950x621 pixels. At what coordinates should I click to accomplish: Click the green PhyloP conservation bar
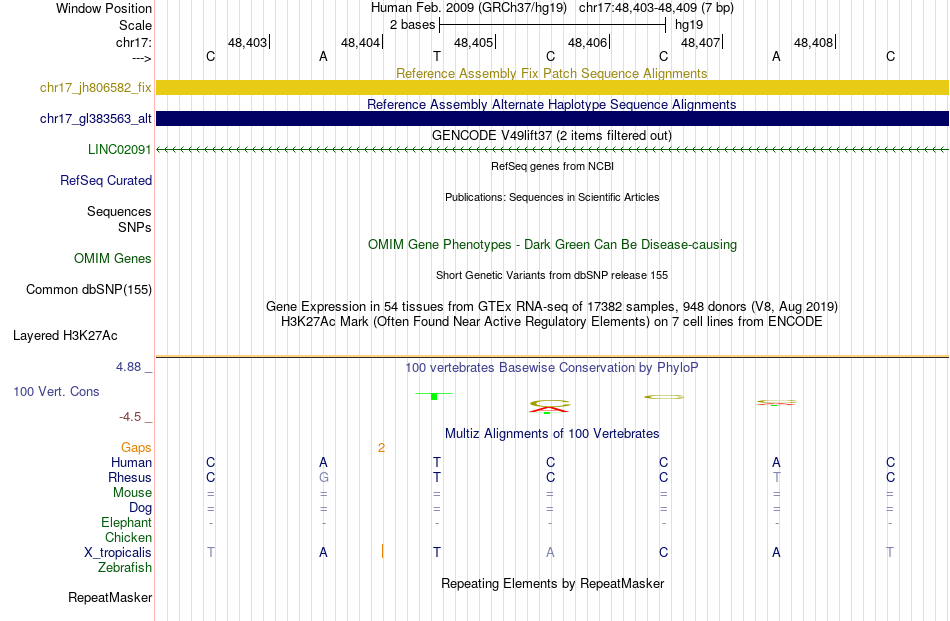pyautogui.click(x=434, y=396)
